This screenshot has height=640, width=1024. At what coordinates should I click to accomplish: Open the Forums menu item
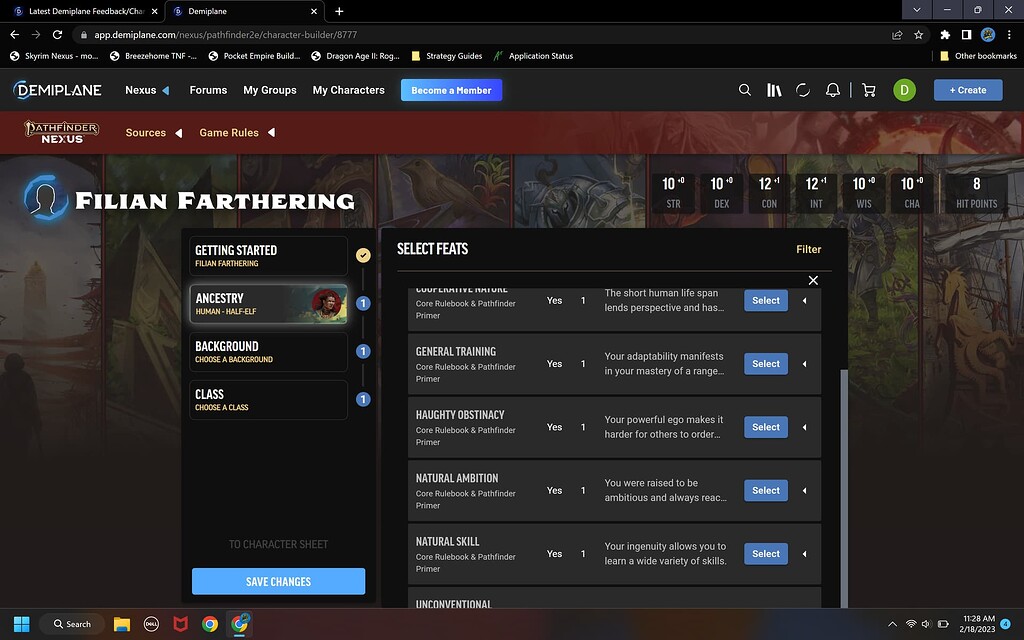tap(208, 90)
